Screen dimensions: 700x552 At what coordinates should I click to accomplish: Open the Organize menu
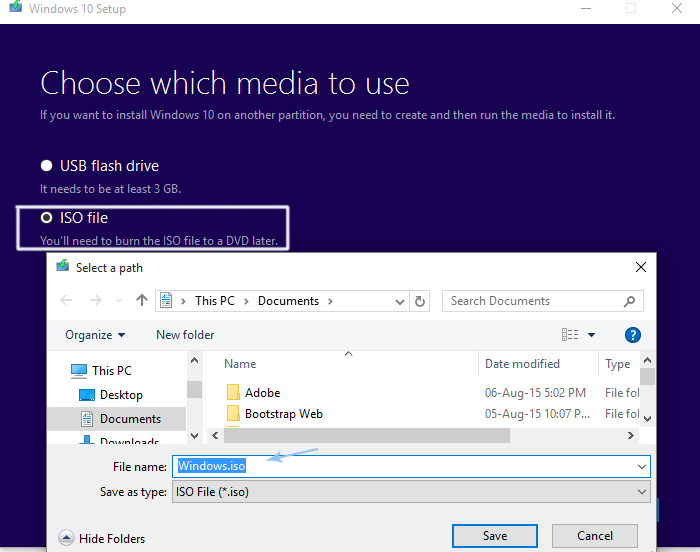click(x=95, y=335)
